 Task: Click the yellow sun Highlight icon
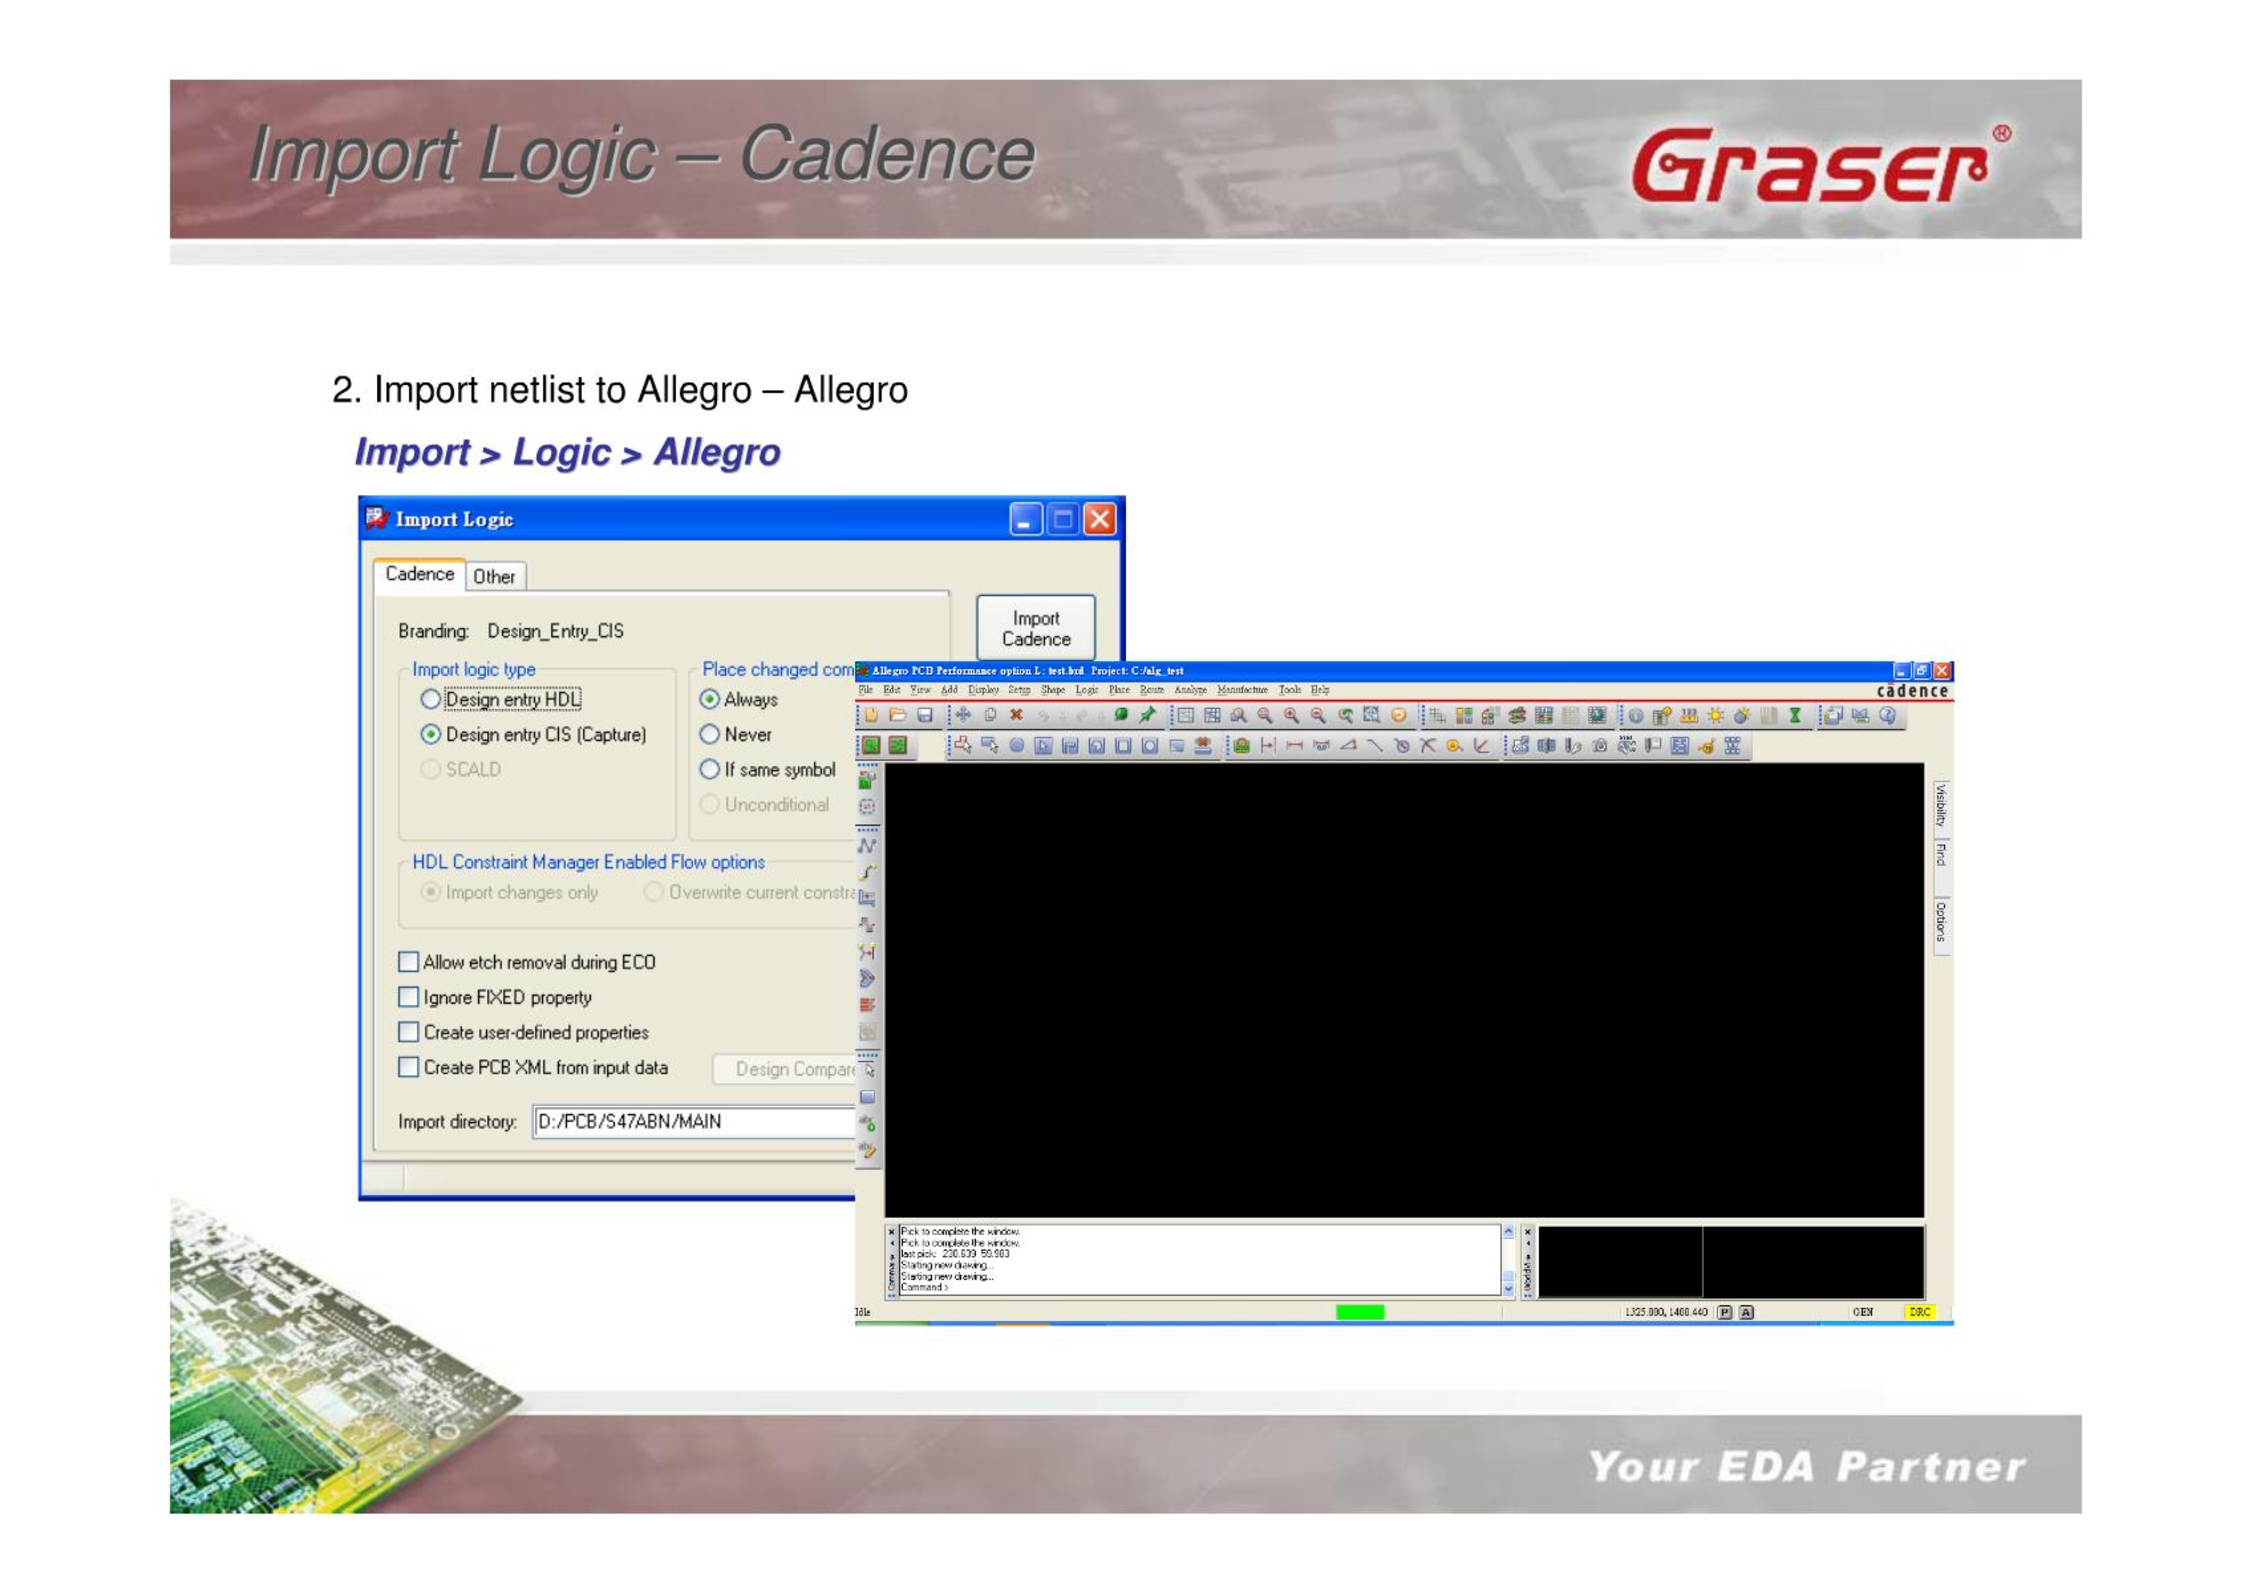(x=1715, y=716)
